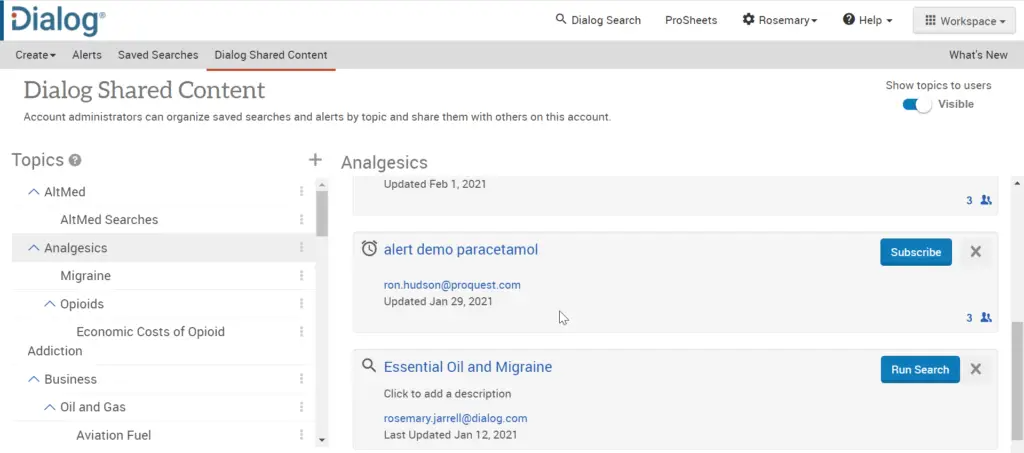Open options menu for Migraine topic
This screenshot has width=1024, height=453.
point(301,275)
